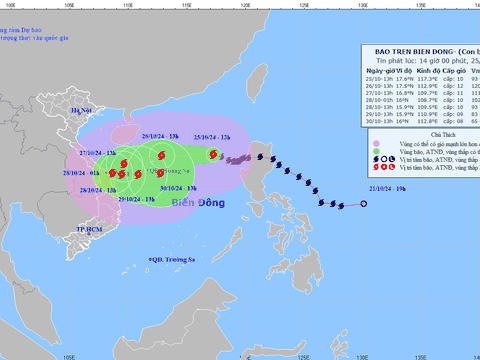Select the 26/10-13h row in the forecast table
This screenshot has width=480, height=360.
(x=423, y=86)
